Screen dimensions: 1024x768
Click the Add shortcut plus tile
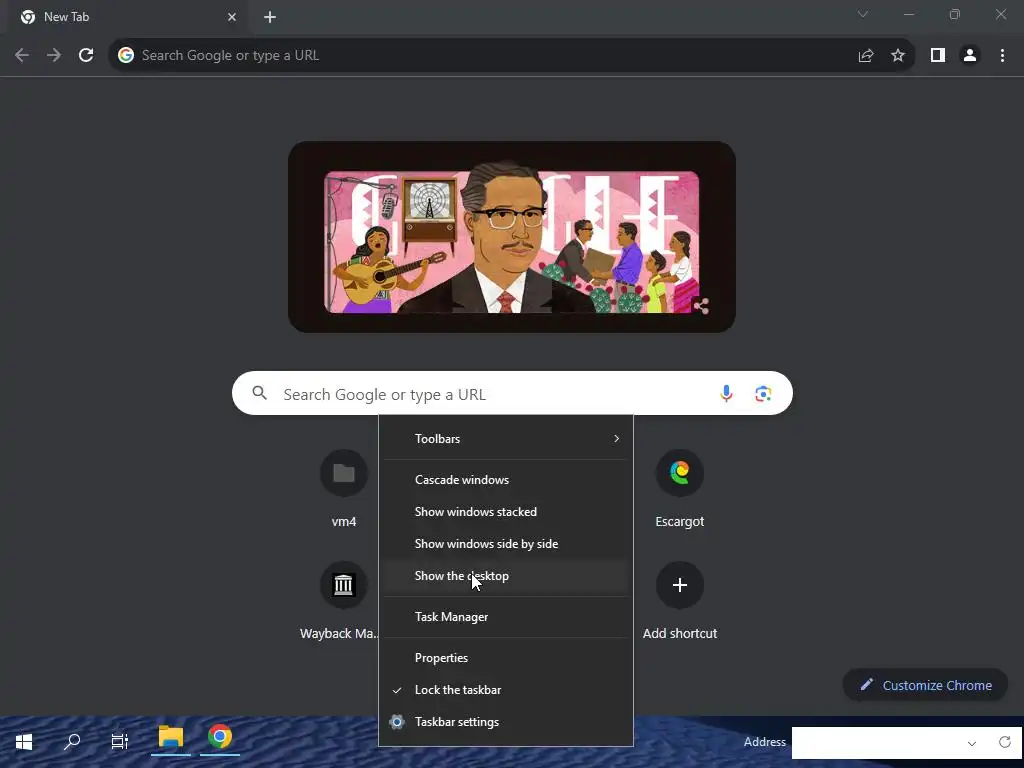pos(680,600)
